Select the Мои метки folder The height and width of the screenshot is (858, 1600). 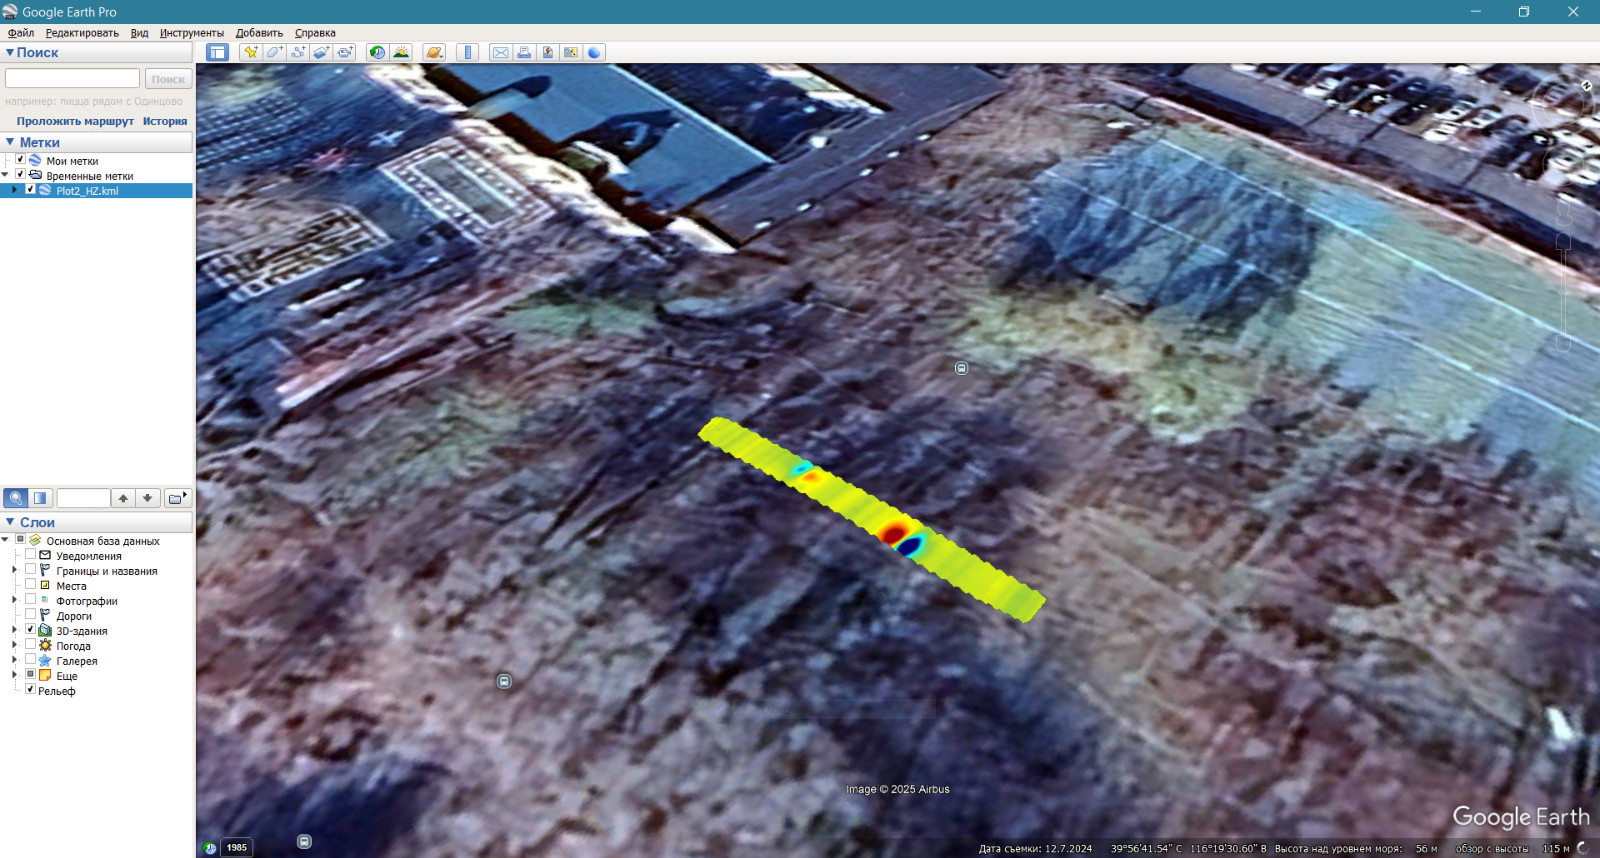[72, 160]
